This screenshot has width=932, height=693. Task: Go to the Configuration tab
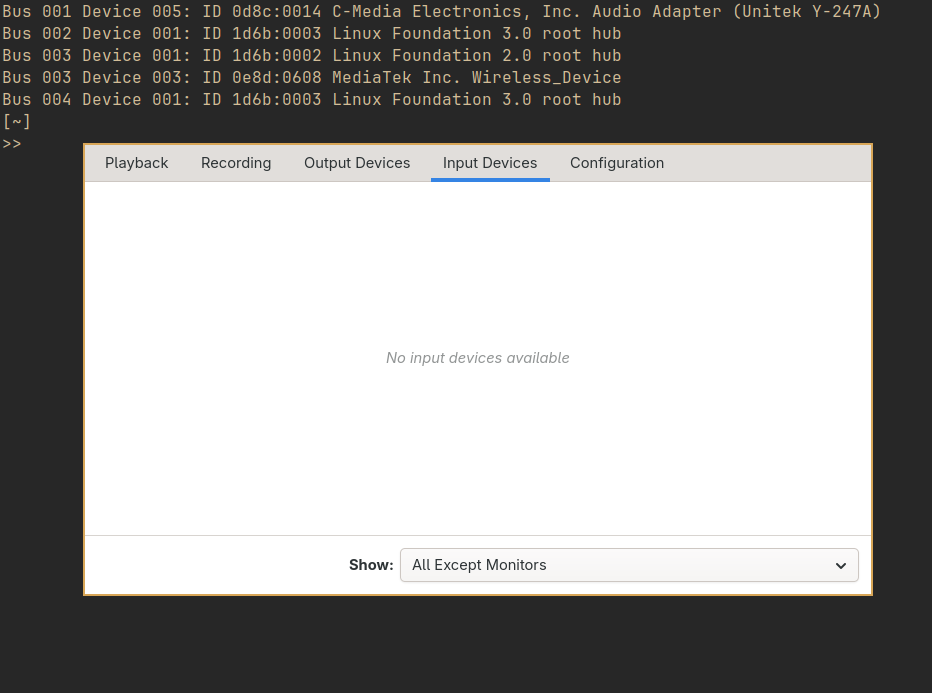pos(617,163)
